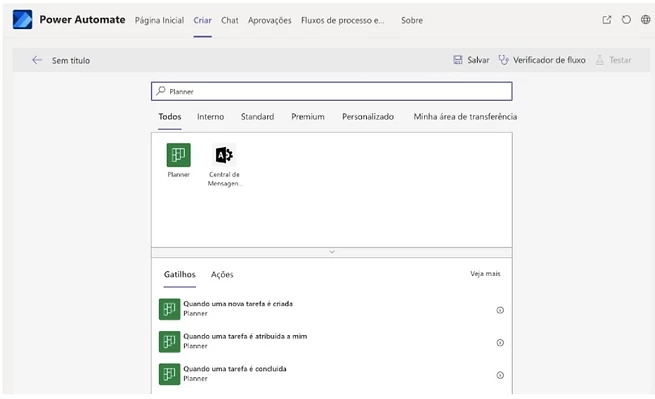The height and width of the screenshot is (399, 655).
Task: Select the Interno filter tab
Action: 211,117
